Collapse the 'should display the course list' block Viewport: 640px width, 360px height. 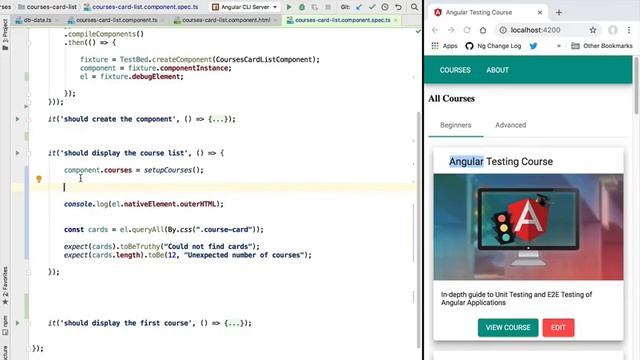click(29, 153)
